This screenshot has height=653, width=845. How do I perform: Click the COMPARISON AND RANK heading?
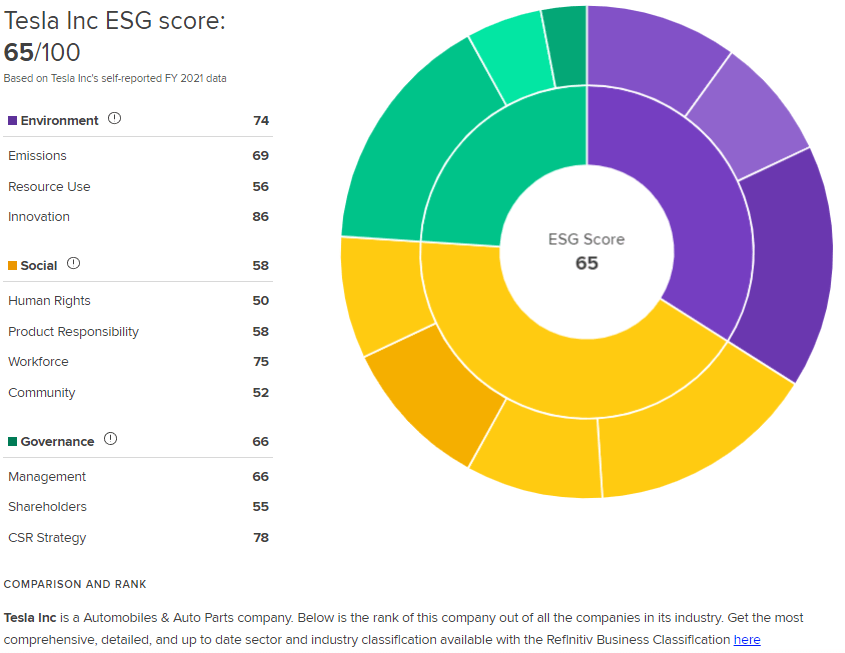point(75,584)
